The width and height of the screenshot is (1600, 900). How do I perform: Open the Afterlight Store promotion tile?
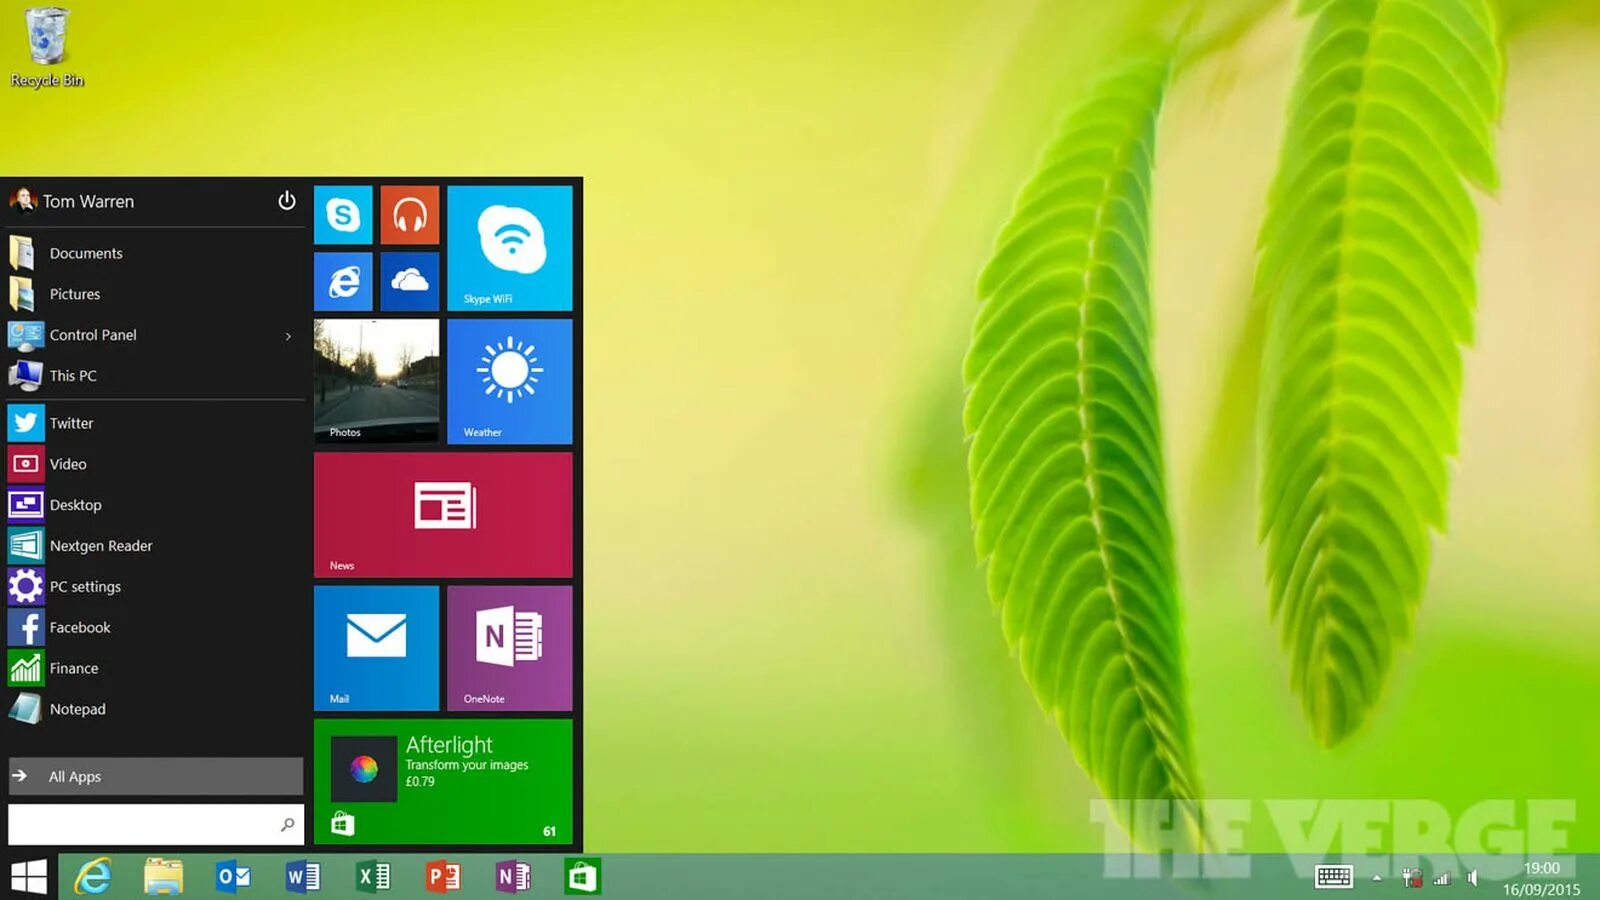pos(443,782)
